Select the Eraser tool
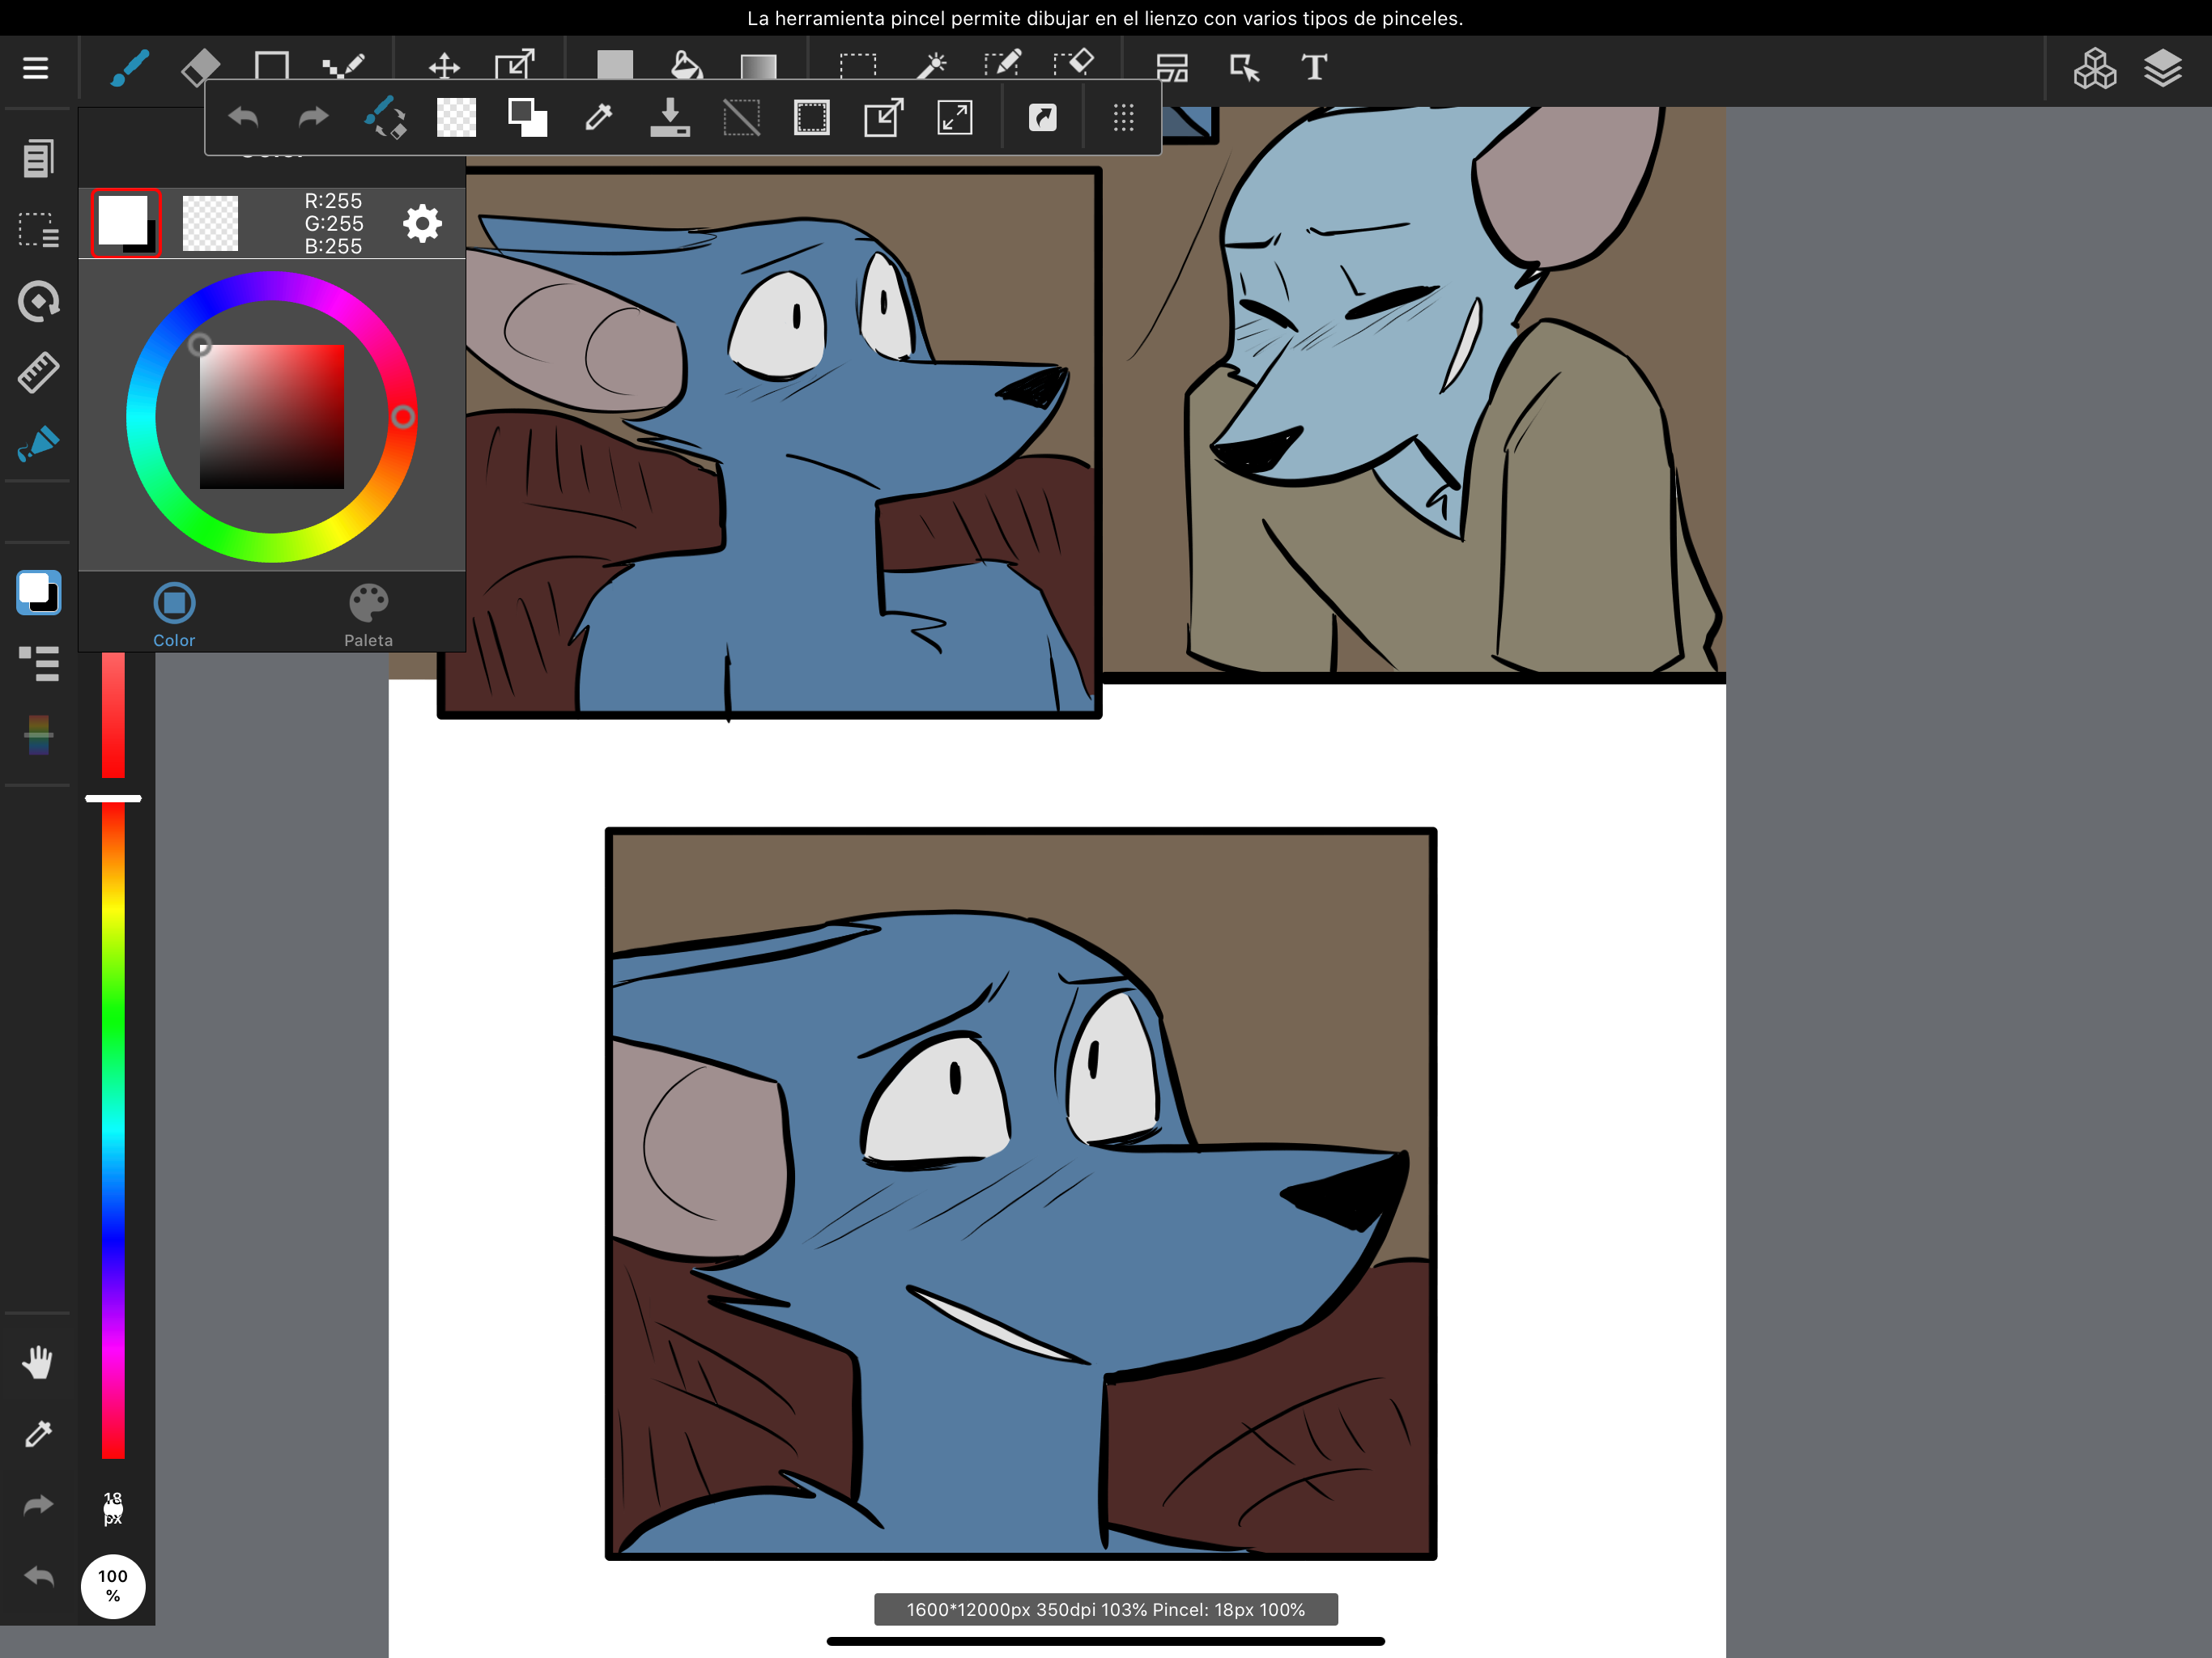The image size is (2212, 1658). pyautogui.click(x=201, y=68)
